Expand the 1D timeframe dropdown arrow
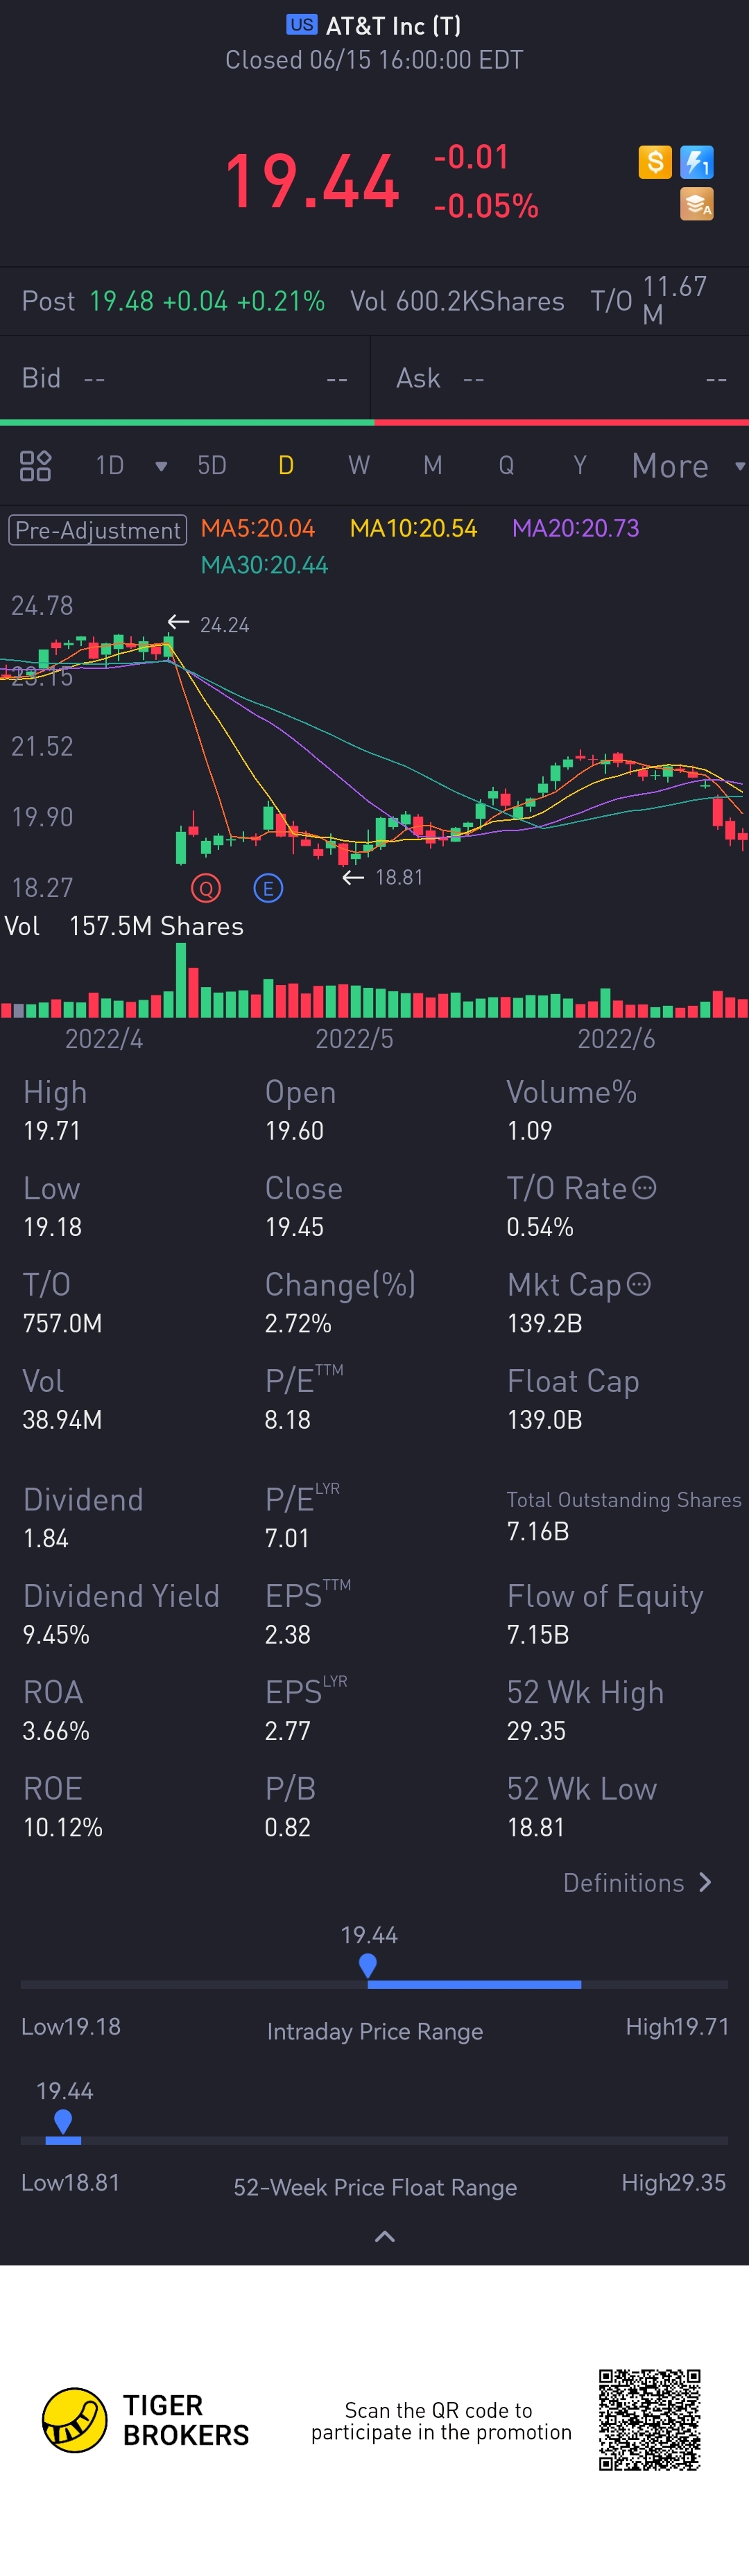 (161, 466)
